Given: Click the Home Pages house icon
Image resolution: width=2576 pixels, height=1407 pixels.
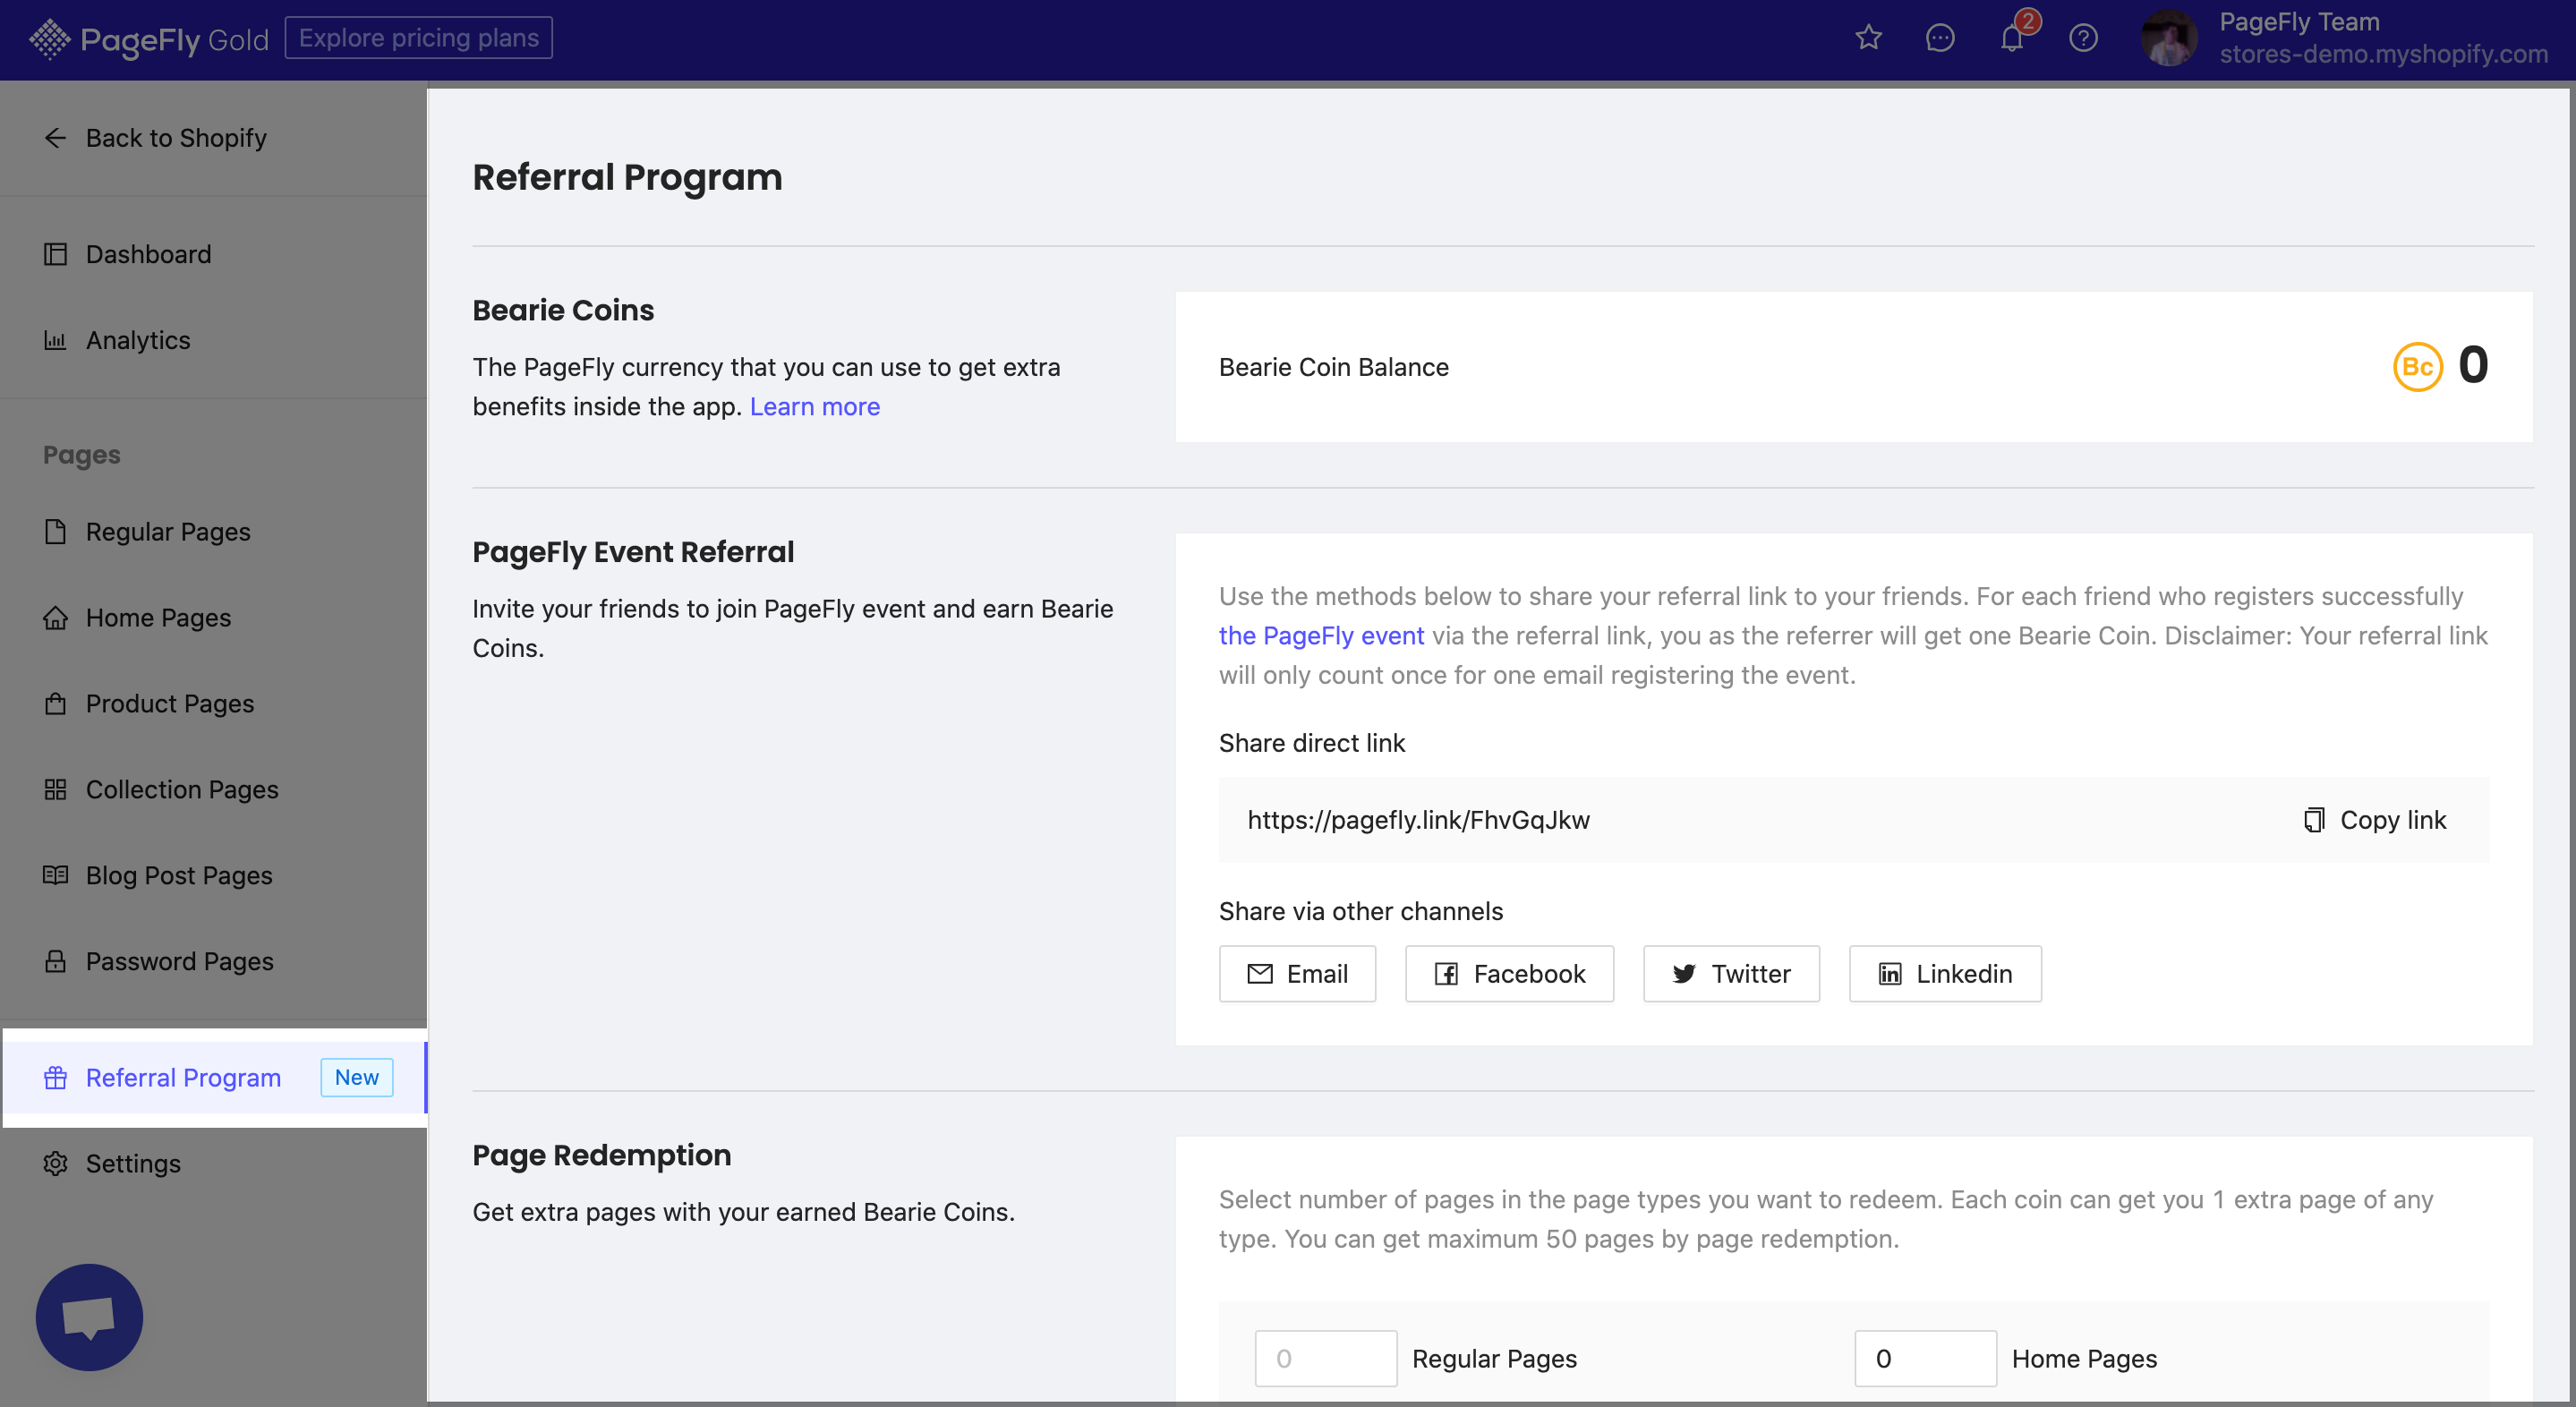Looking at the screenshot, I should [55, 618].
